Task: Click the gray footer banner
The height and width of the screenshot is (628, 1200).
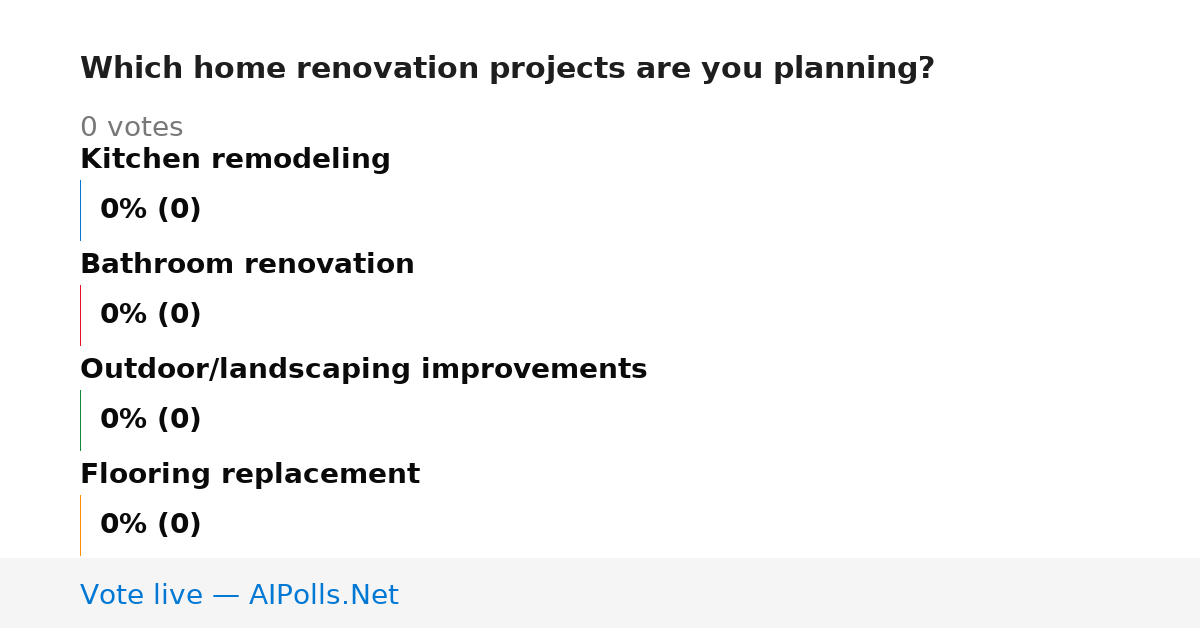Action: (600, 593)
